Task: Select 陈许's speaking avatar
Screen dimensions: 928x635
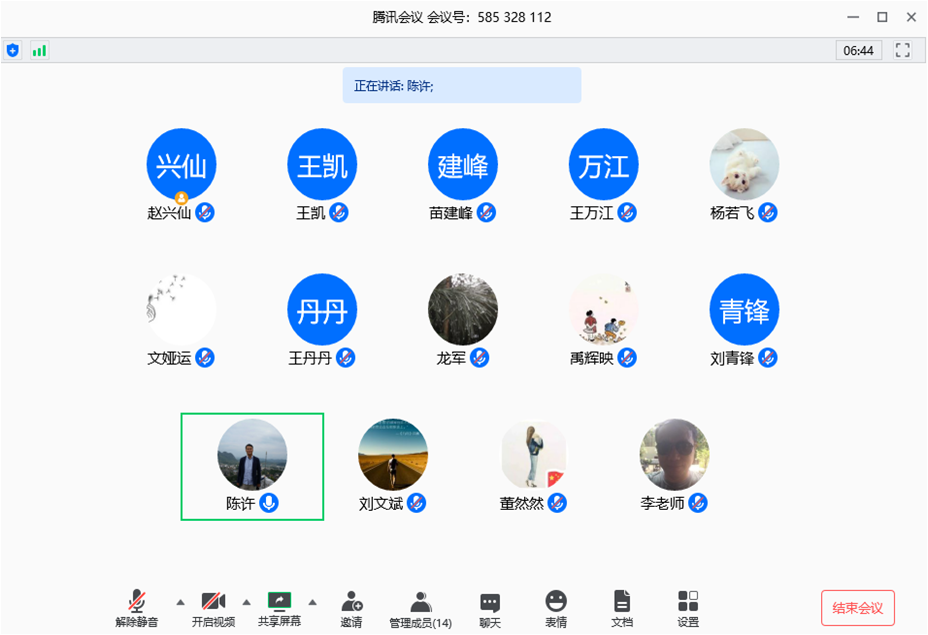Action: click(252, 455)
